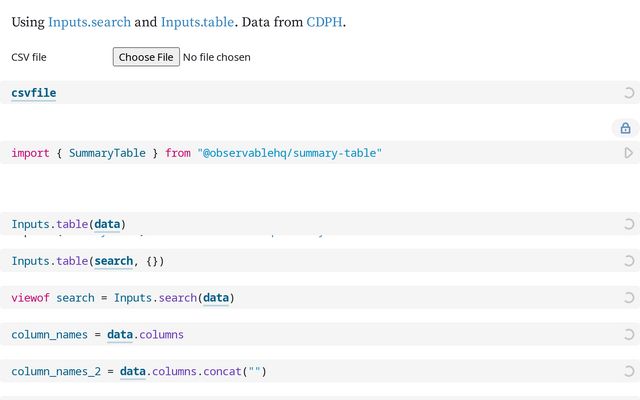Click the data reference in Inputs.search(data)
Viewport: 640px width, 400px height.
(216, 298)
